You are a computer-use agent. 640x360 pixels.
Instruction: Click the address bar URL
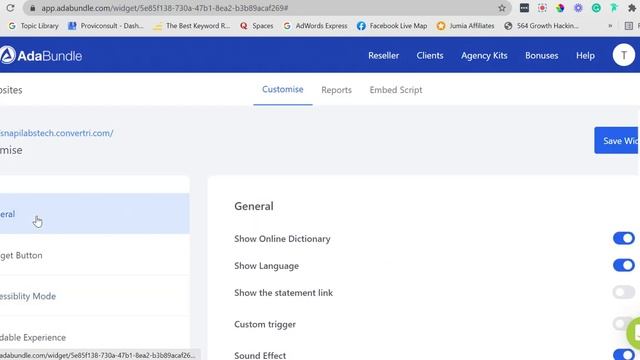pos(165,8)
